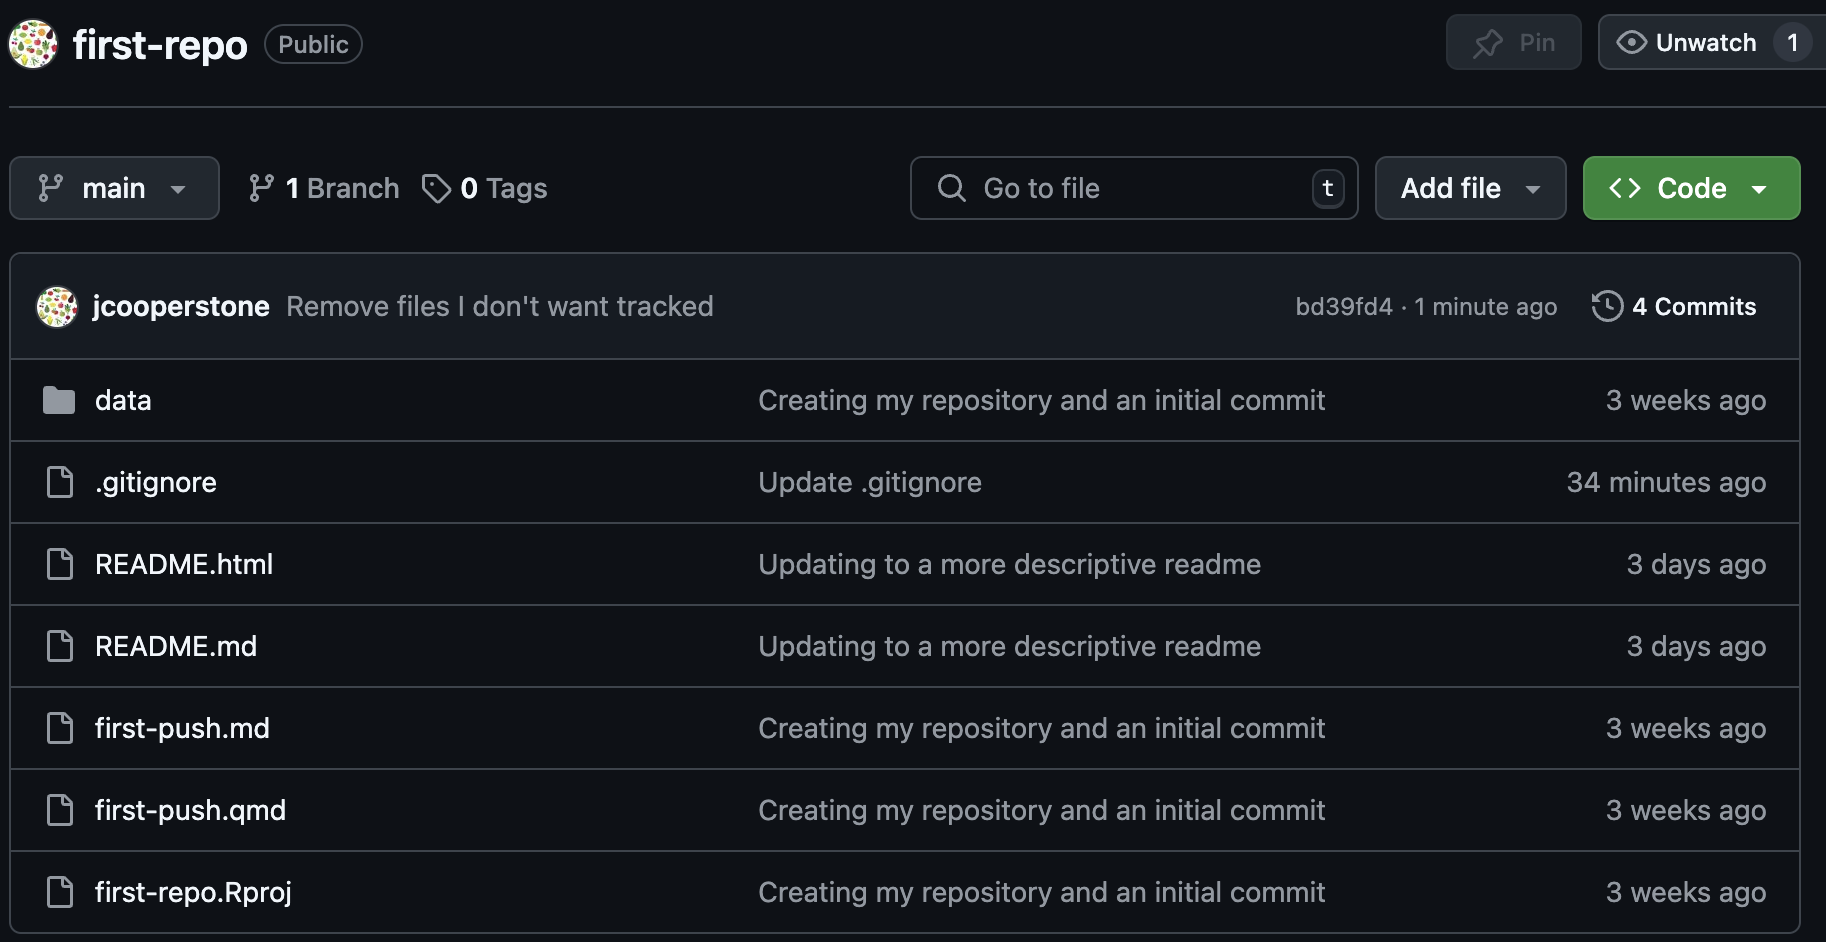Click the branch icon beside 1 Branch
The width and height of the screenshot is (1826, 942).
click(262, 188)
